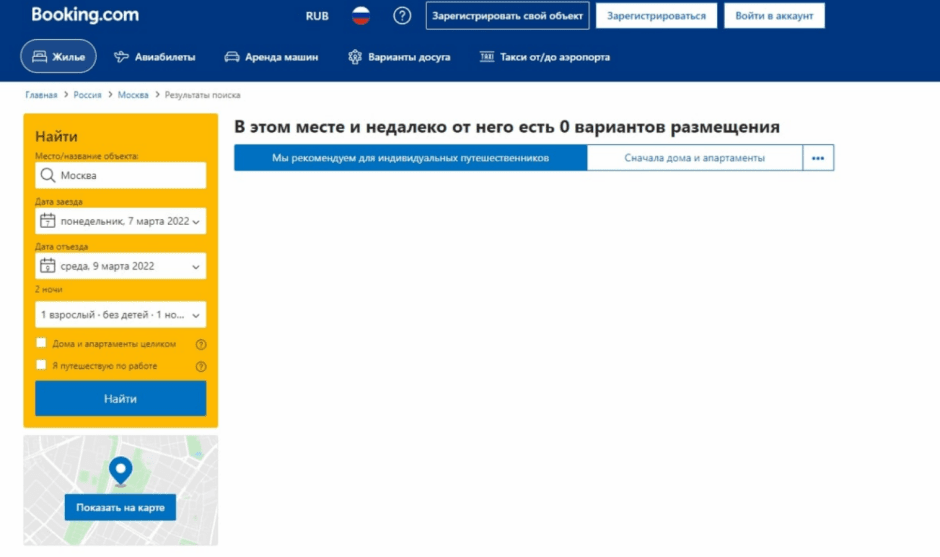Open the help question mark icon
The image size is (940, 557).
[x=402, y=16]
